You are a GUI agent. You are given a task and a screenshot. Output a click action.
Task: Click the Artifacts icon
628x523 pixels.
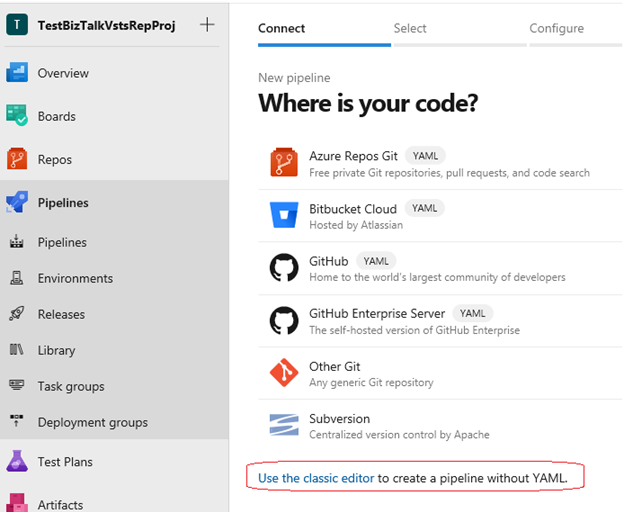[17, 504]
